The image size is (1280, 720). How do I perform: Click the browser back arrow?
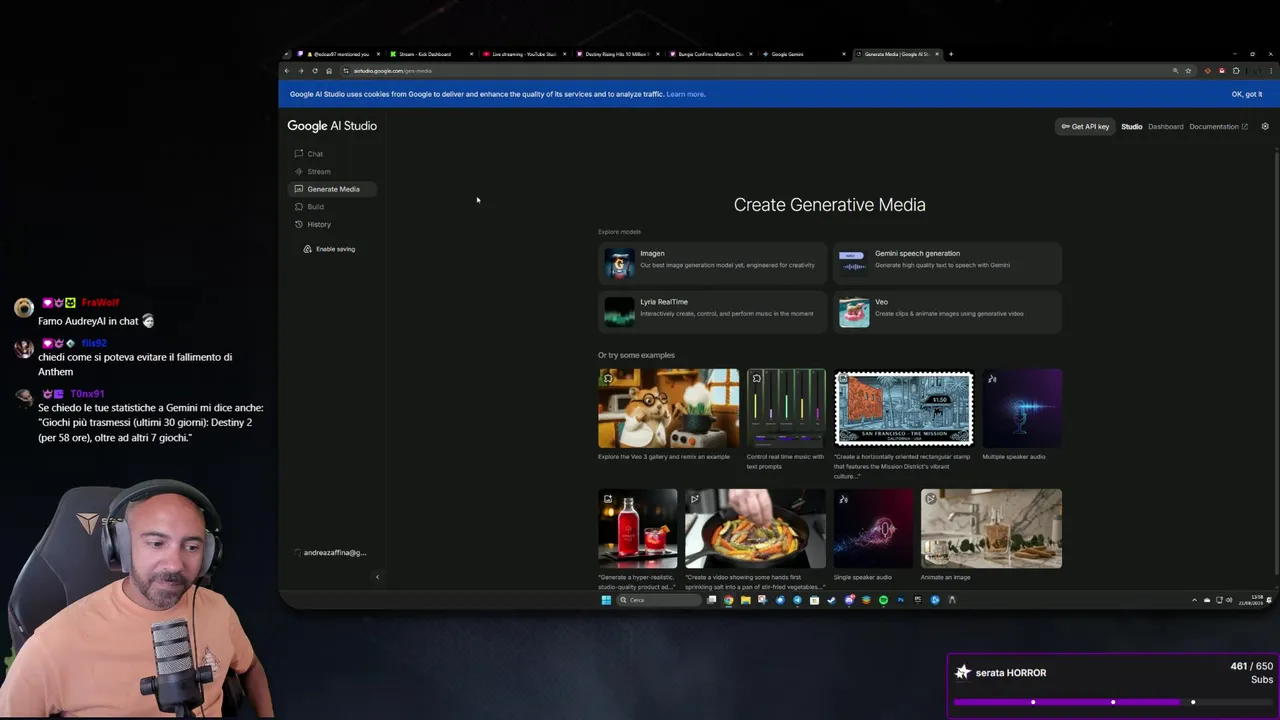click(287, 71)
